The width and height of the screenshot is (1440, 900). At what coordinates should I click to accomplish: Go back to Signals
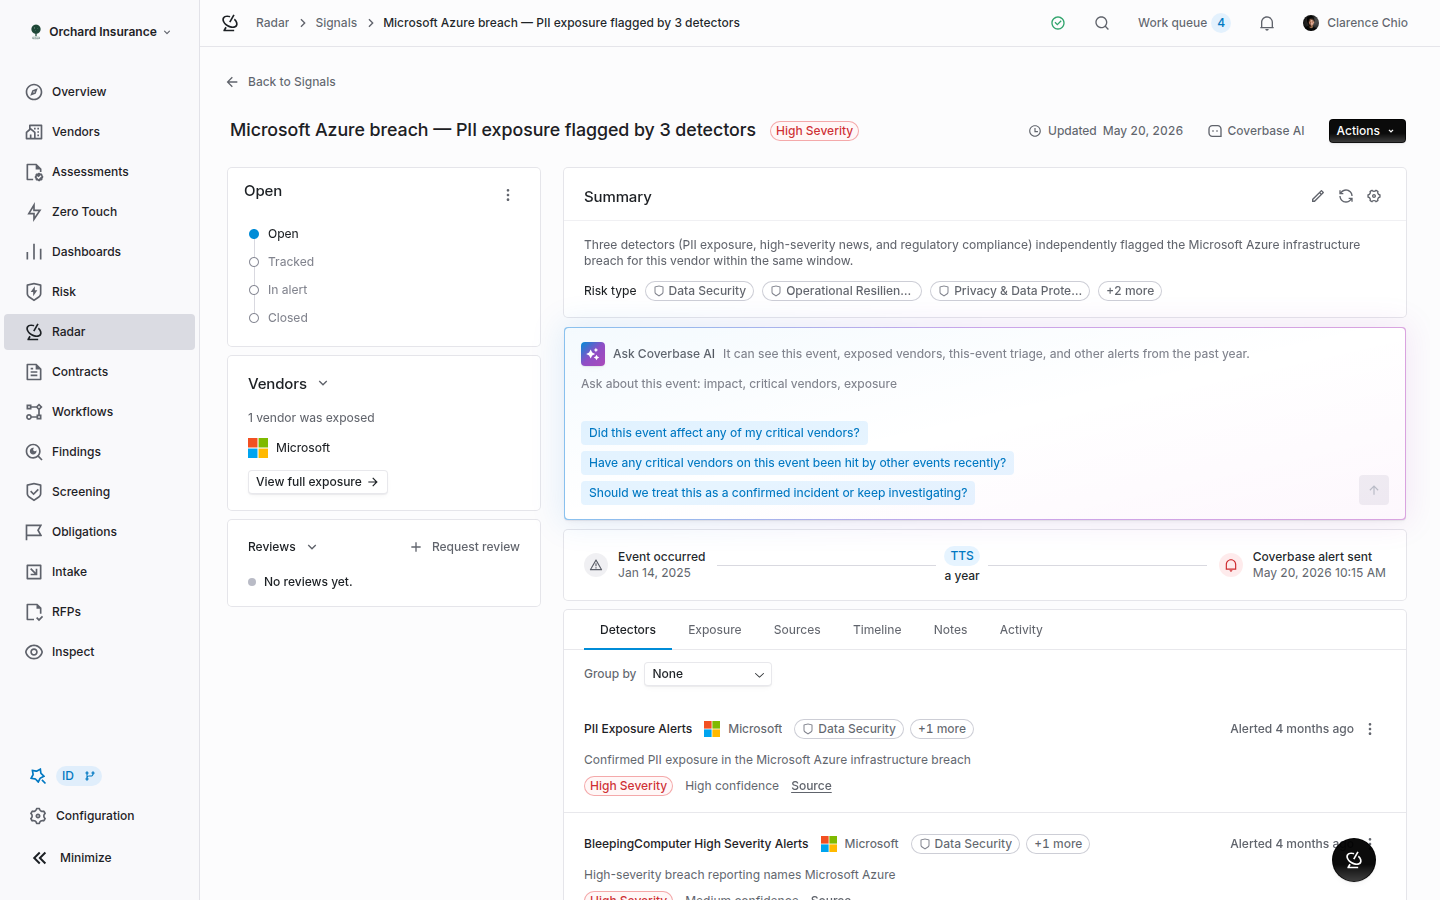[281, 82]
